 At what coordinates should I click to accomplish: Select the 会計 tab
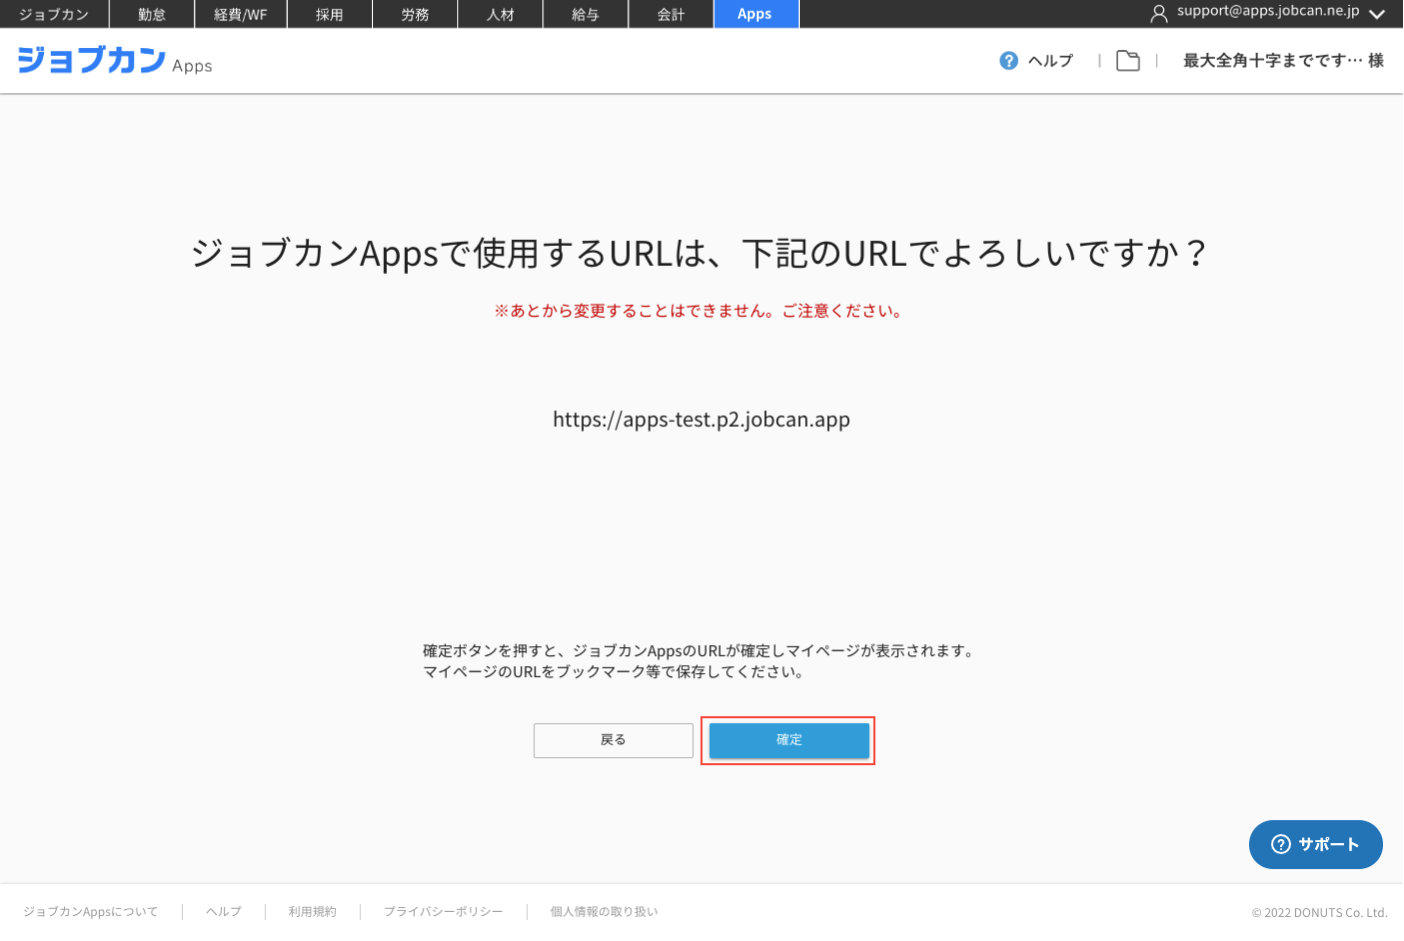pyautogui.click(x=670, y=14)
